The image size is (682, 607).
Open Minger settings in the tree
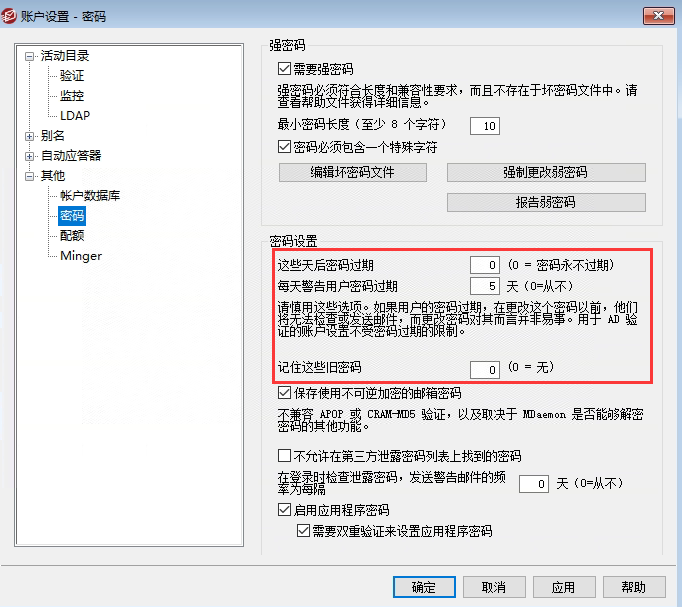(x=81, y=256)
